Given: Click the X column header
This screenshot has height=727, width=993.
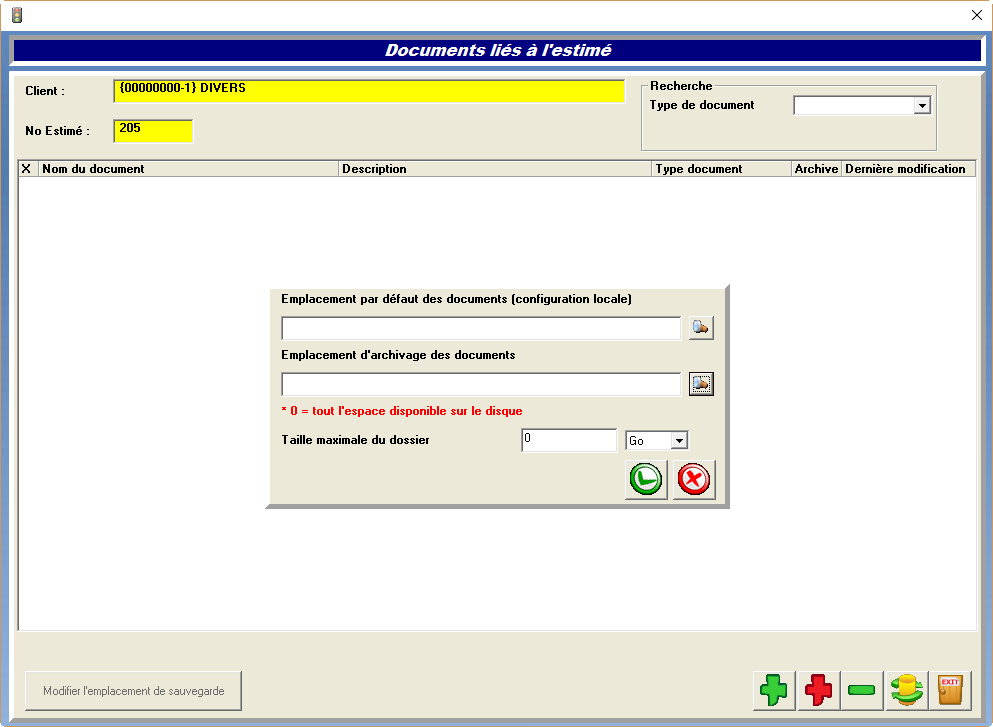Looking at the screenshot, I should tap(26, 169).
